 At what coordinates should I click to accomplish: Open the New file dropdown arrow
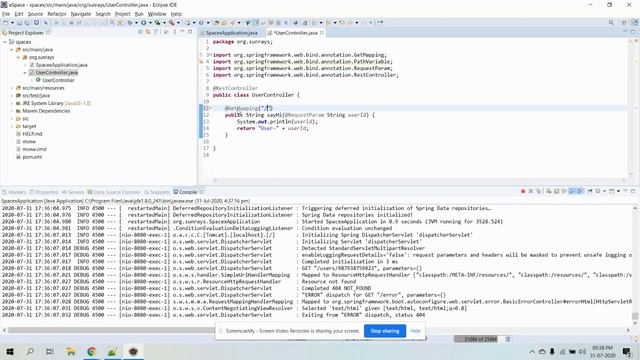[12, 23]
